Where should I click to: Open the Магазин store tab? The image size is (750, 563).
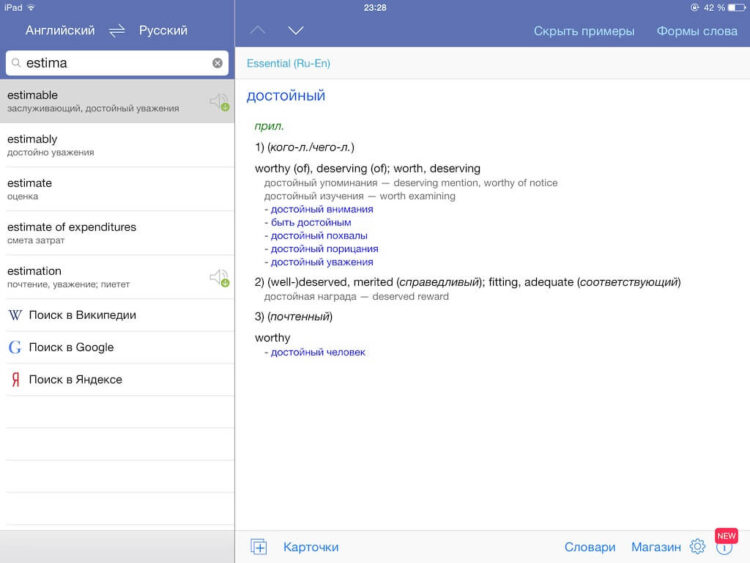(656, 547)
